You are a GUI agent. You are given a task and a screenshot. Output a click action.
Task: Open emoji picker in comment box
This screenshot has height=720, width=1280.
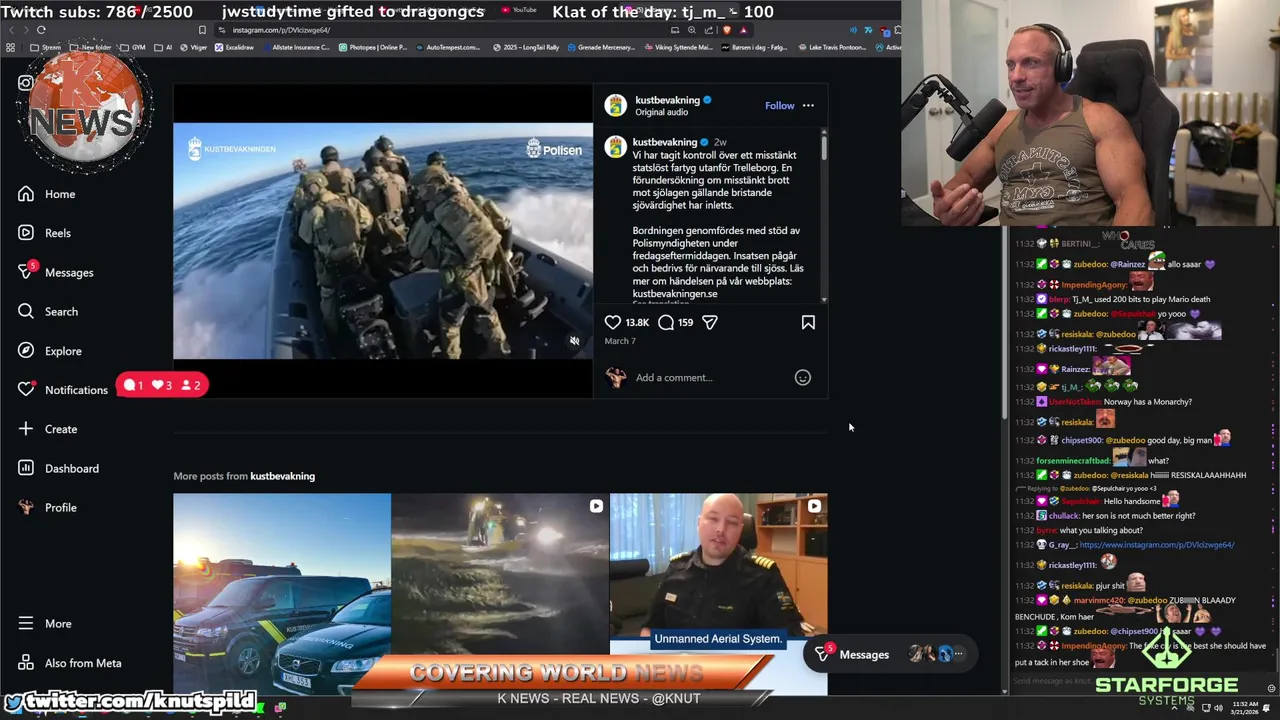[x=802, y=377]
